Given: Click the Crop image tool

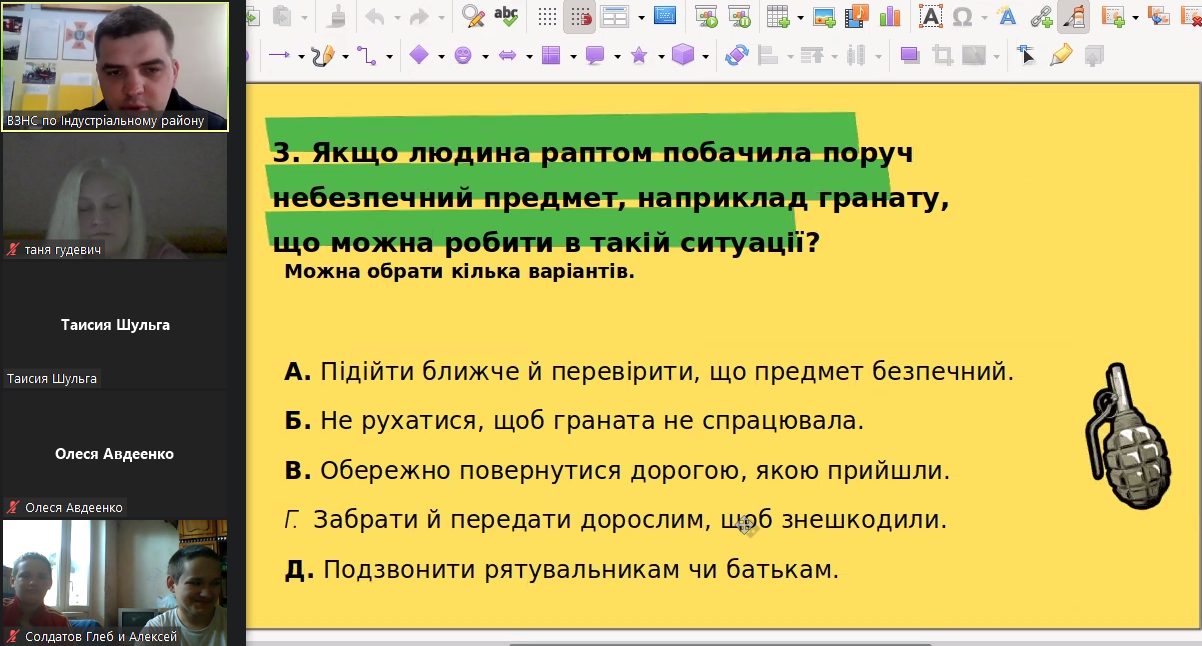Looking at the screenshot, I should (x=941, y=55).
